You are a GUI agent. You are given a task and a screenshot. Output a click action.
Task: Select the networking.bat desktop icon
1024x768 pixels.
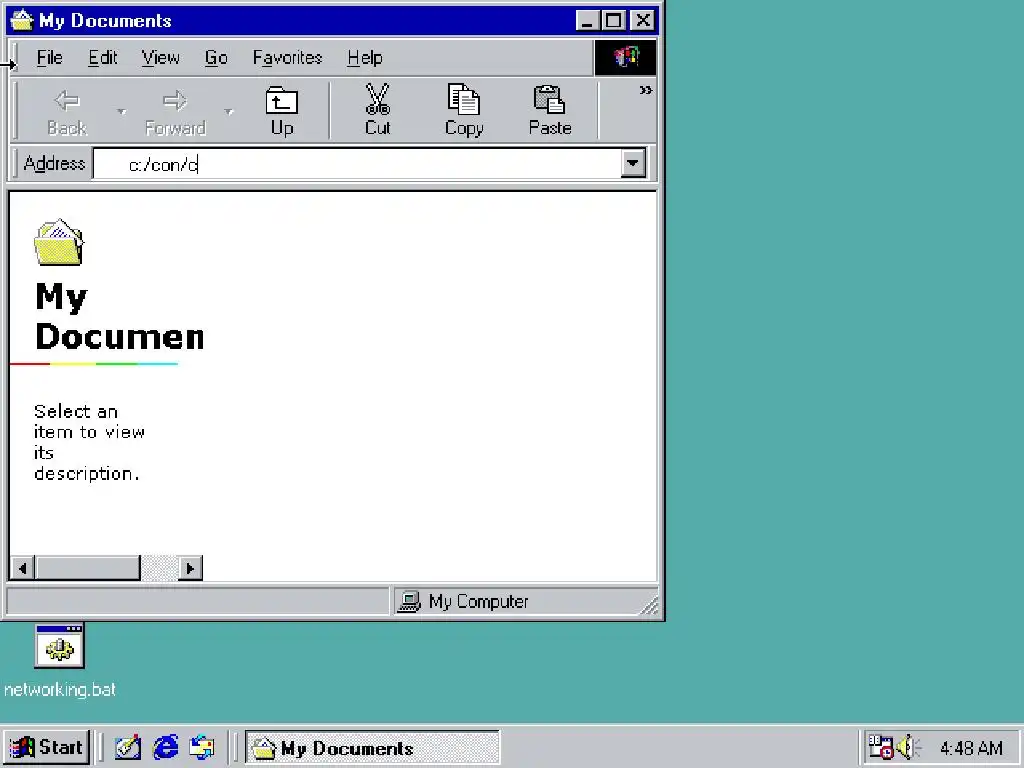59,661
